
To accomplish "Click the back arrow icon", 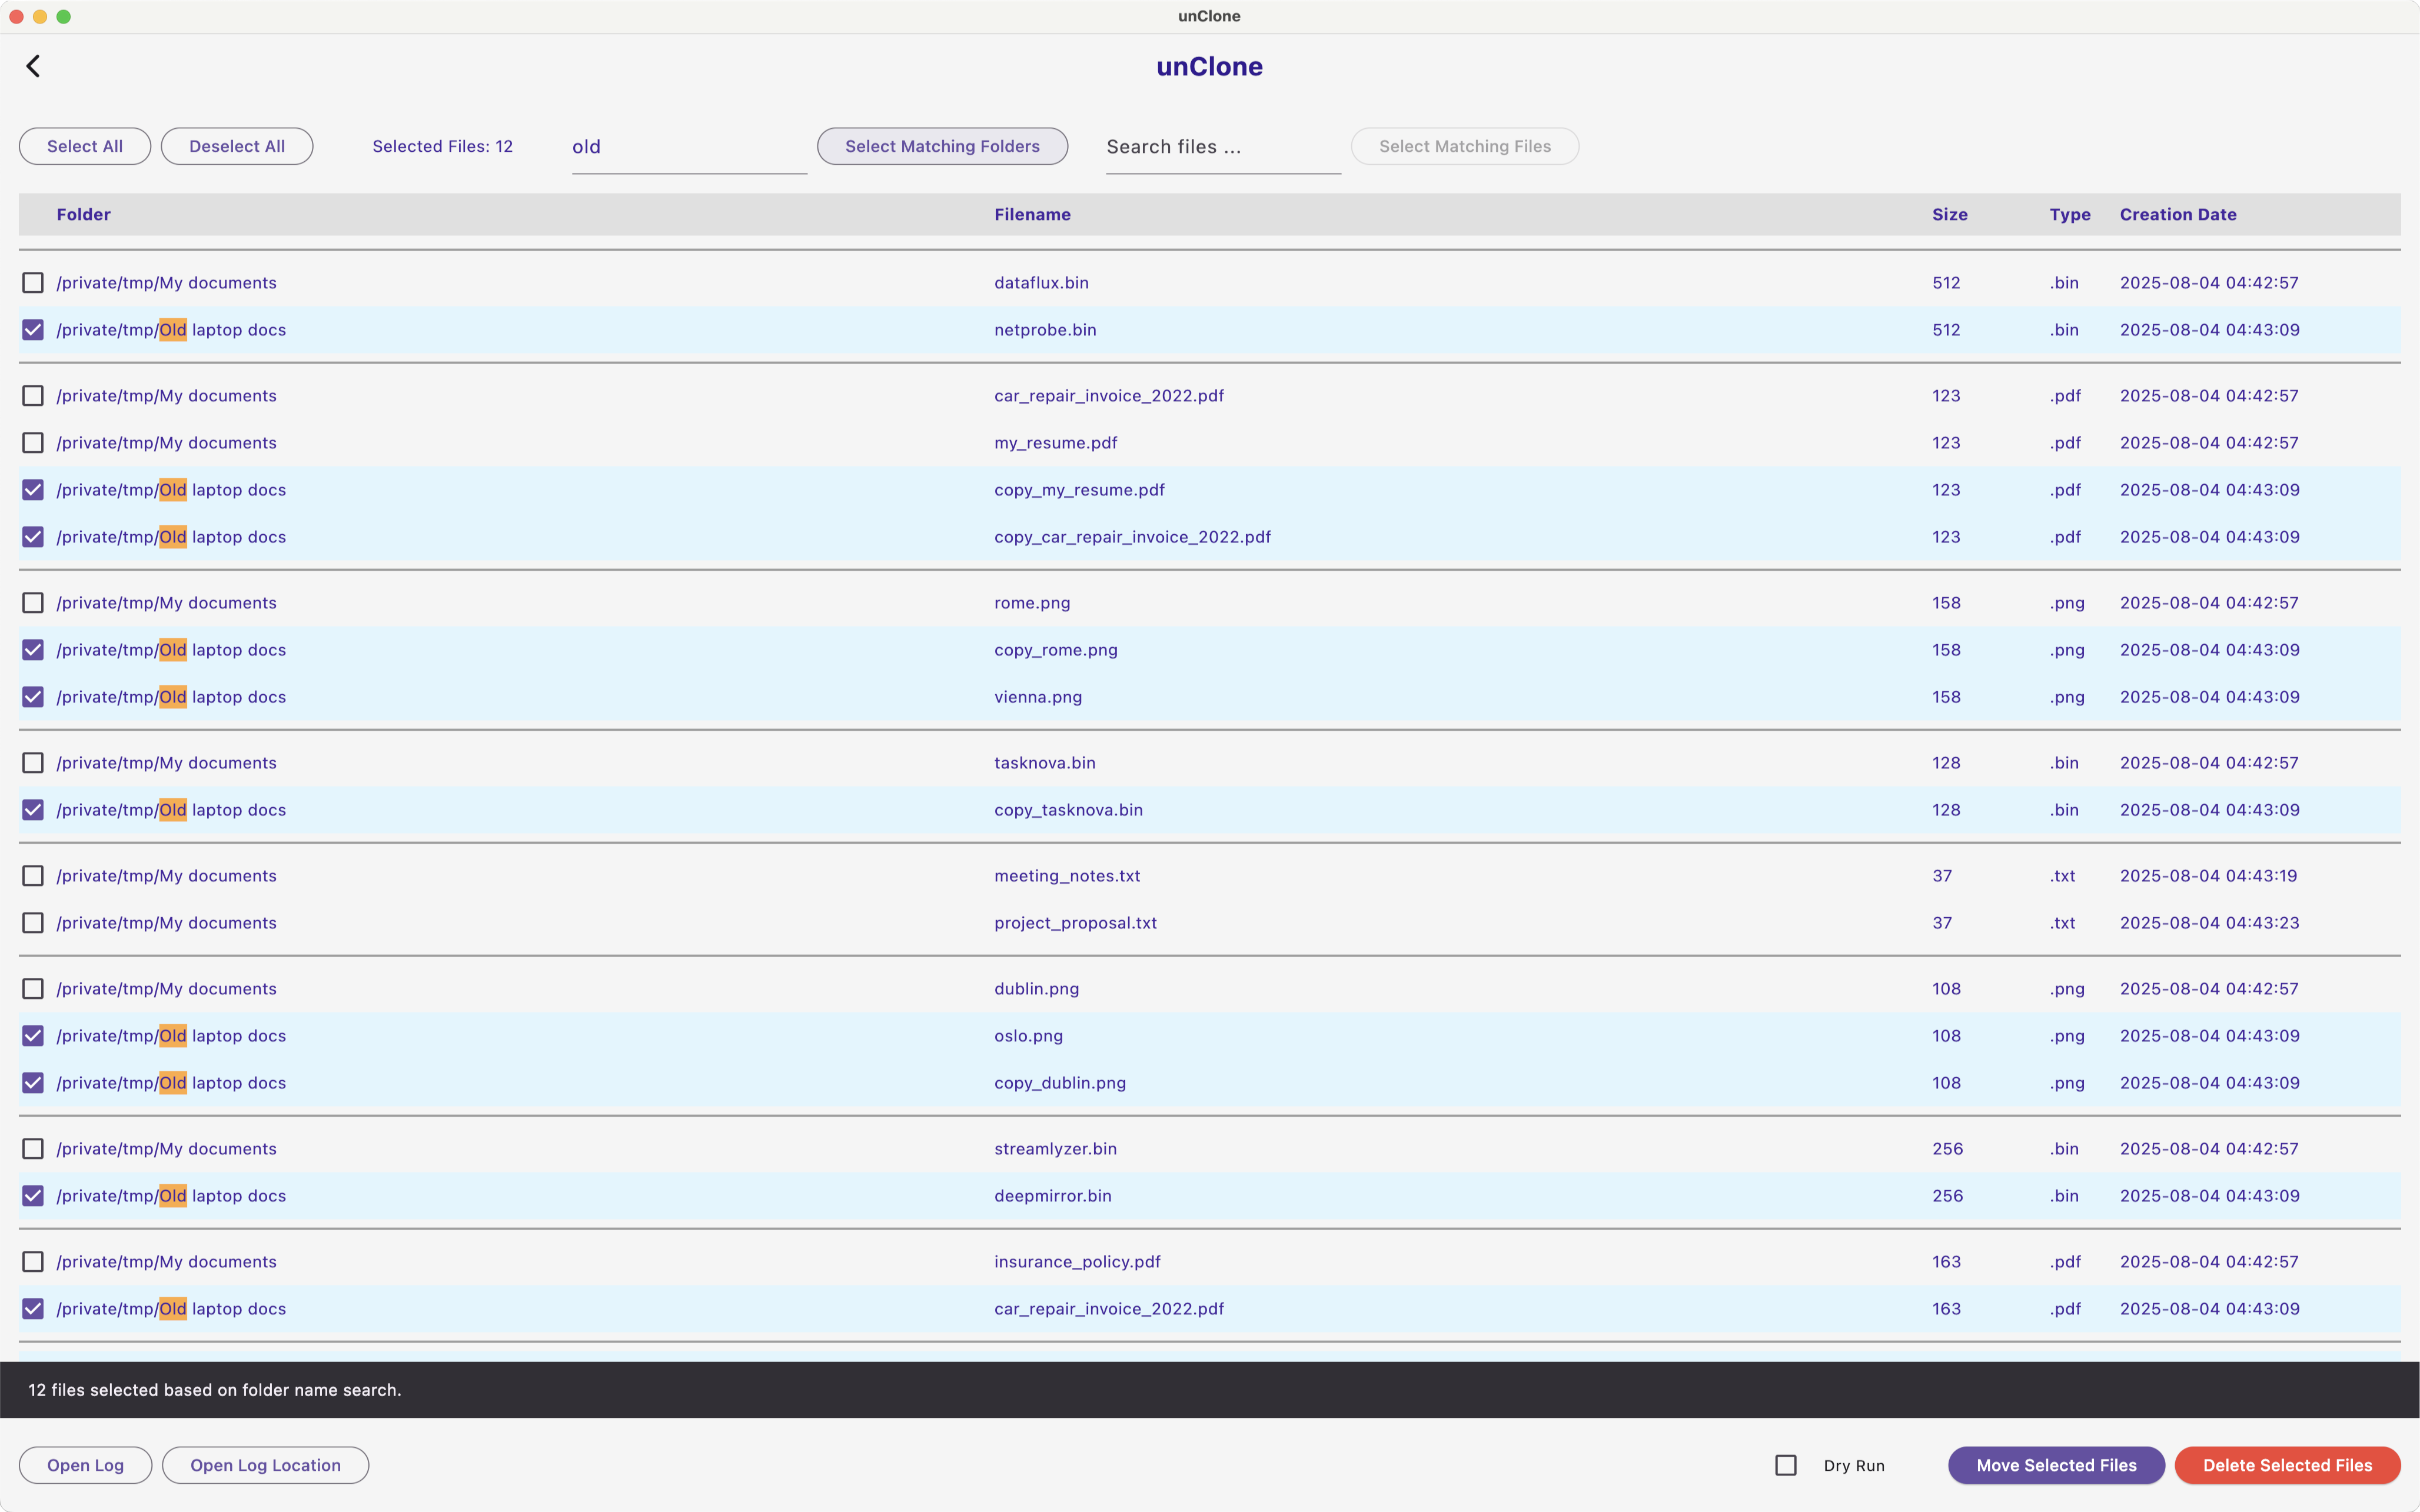I will 33,66.
